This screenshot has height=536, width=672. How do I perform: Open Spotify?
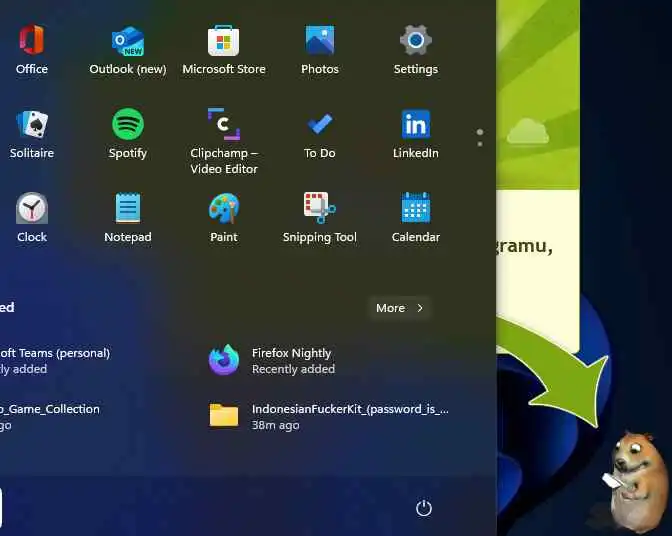pyautogui.click(x=128, y=133)
